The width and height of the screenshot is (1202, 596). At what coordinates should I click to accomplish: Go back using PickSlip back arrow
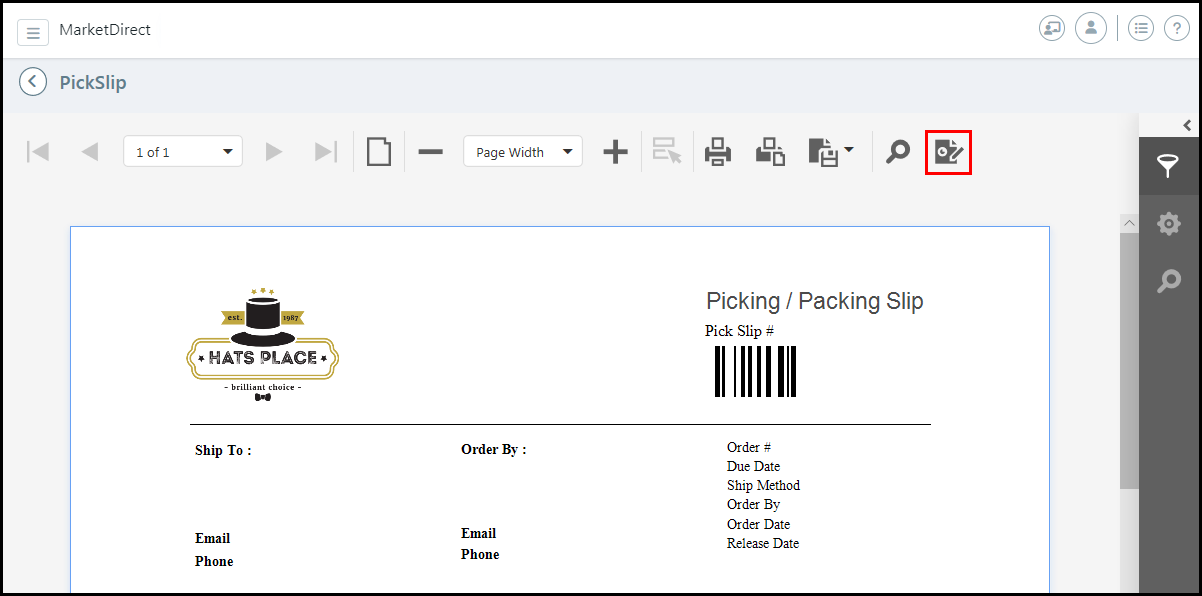click(33, 82)
